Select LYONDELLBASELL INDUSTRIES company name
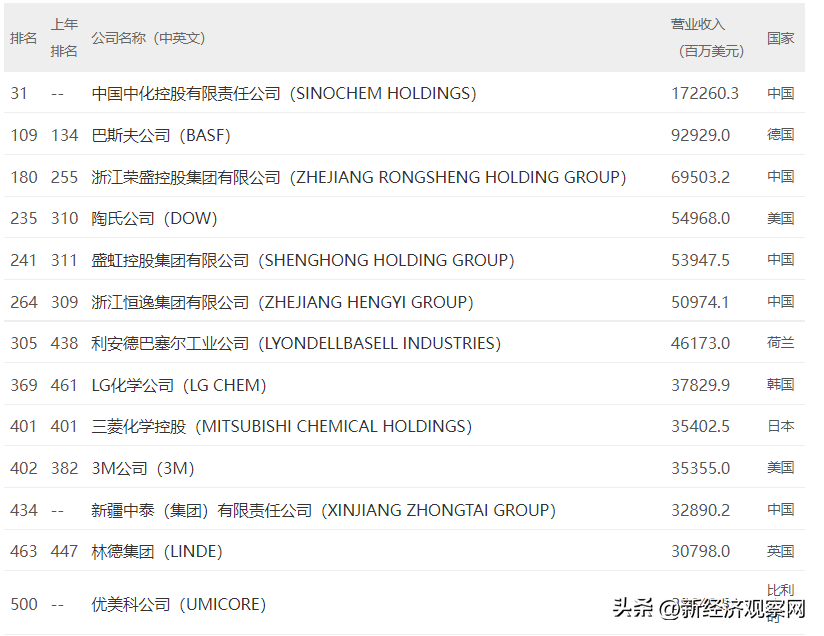 (x=296, y=343)
